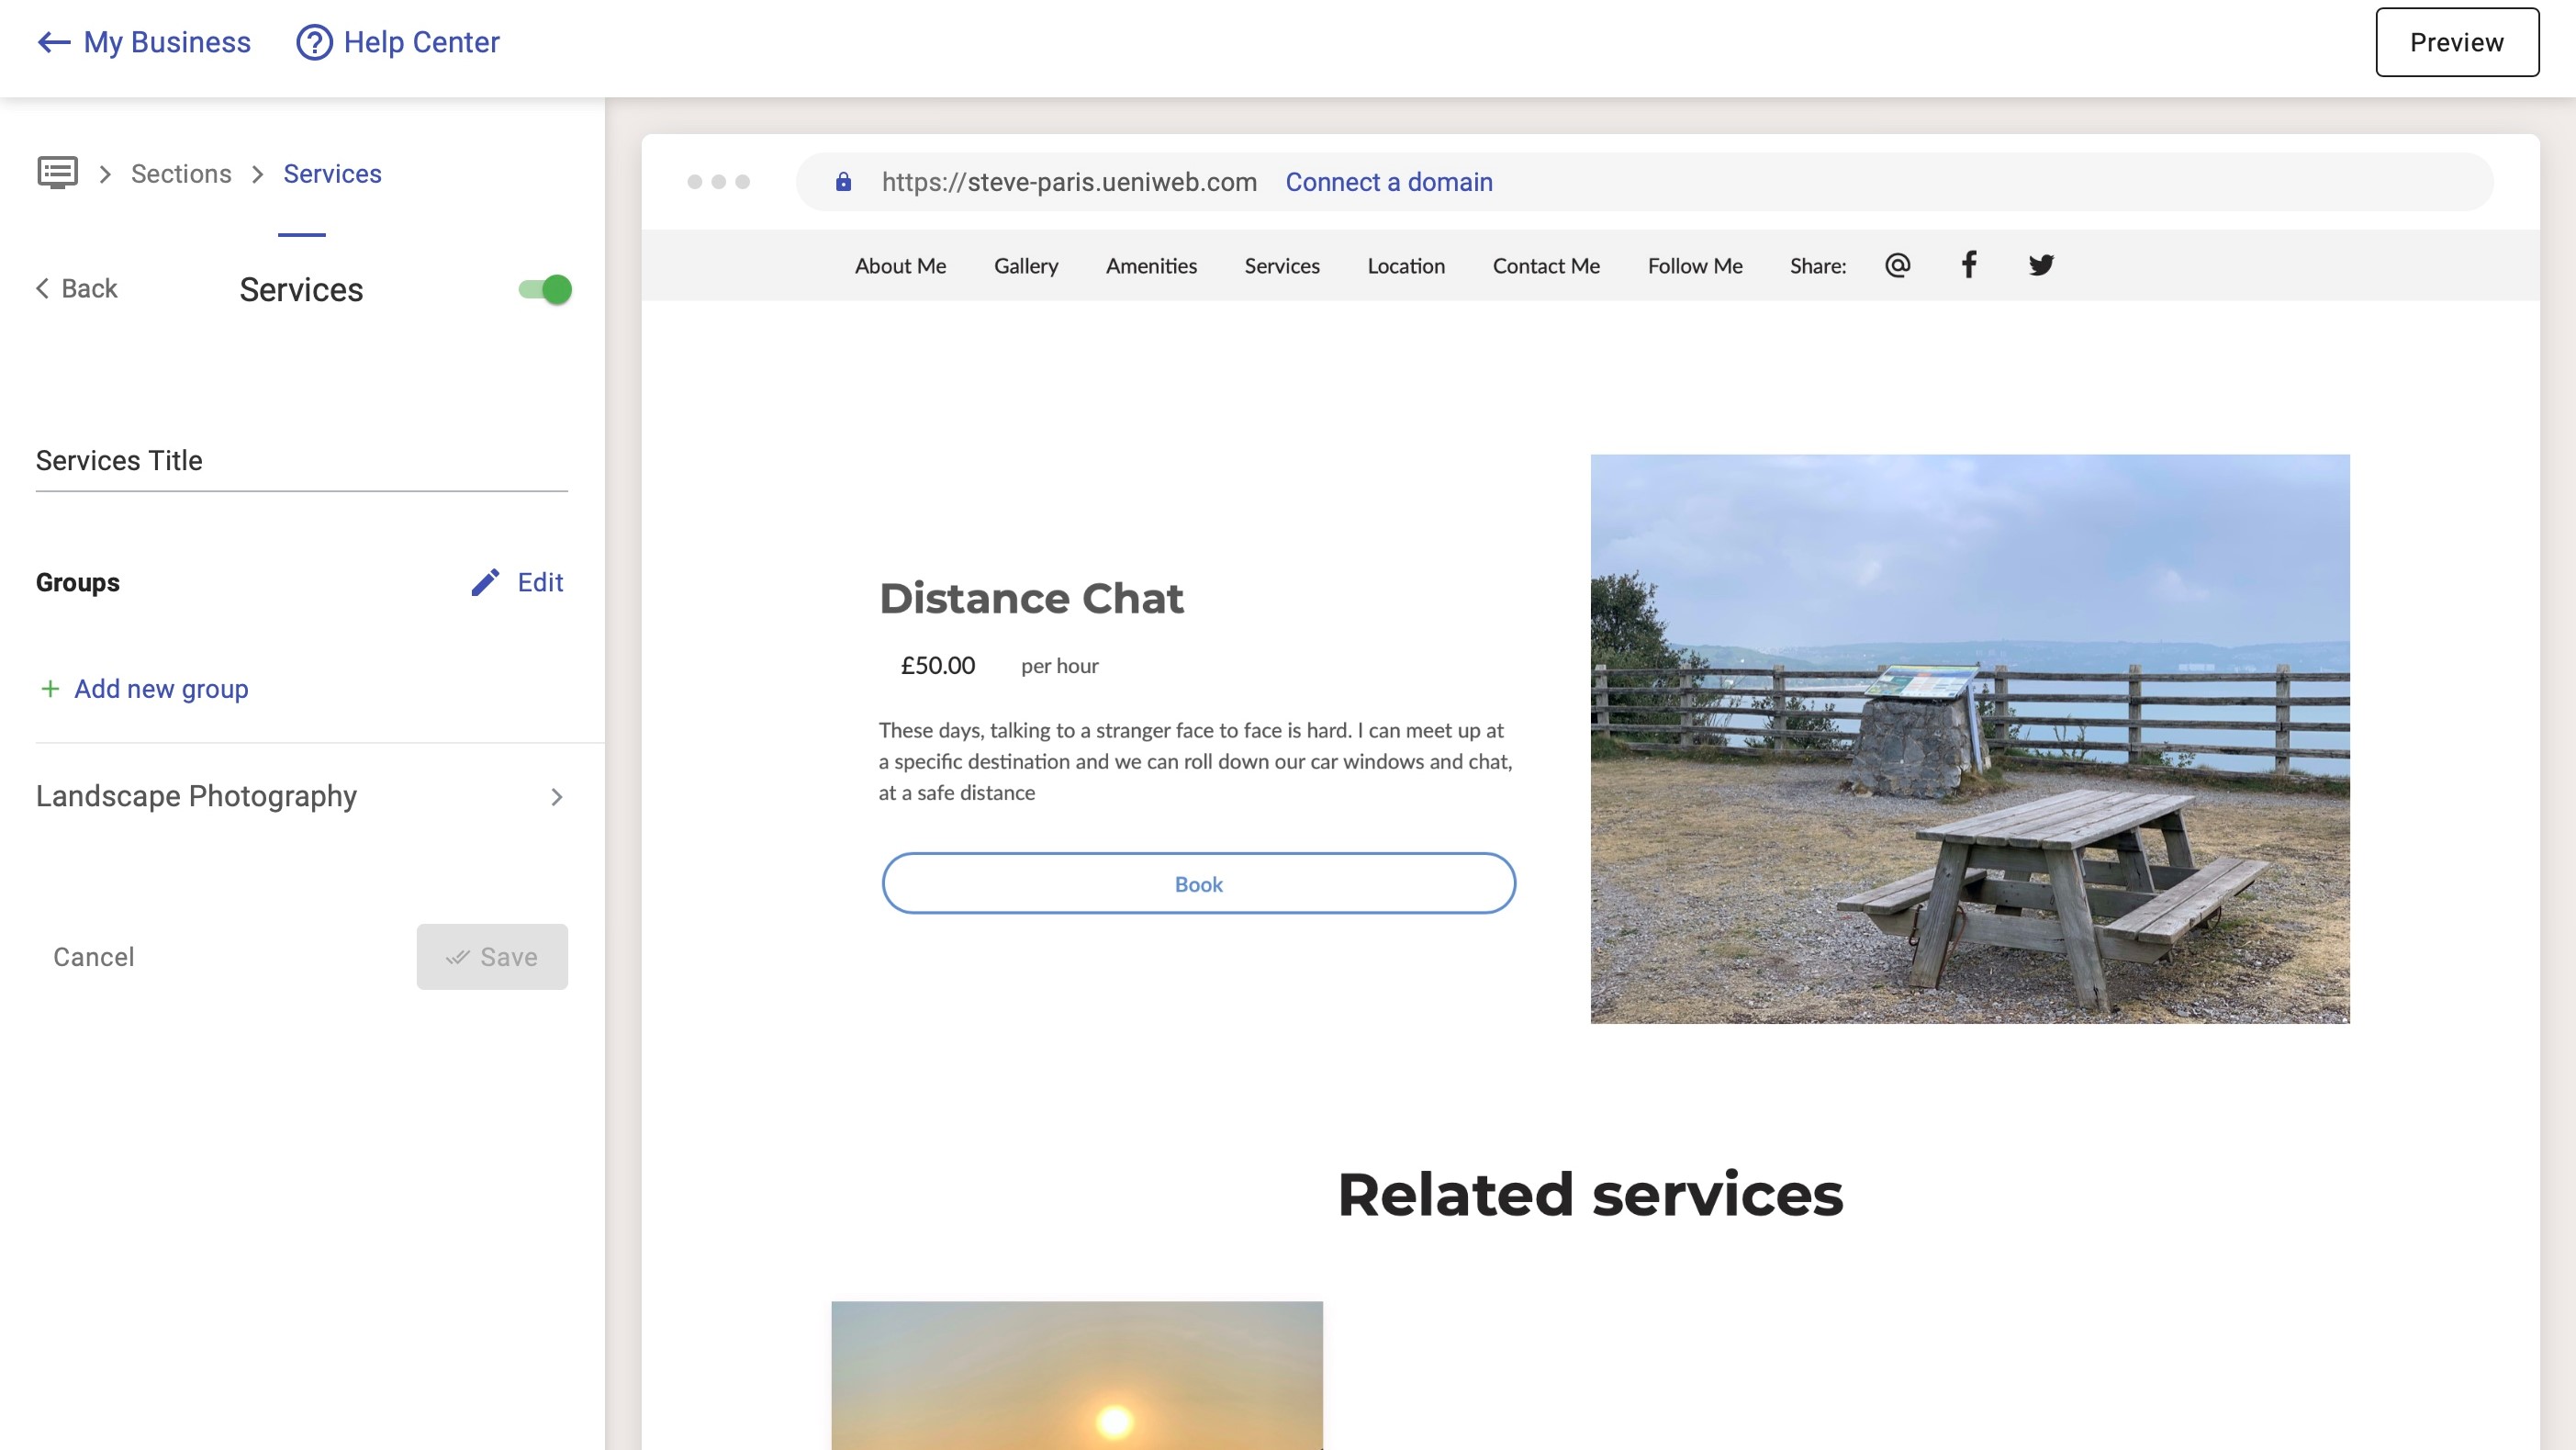
Task: Click the My Business back arrow
Action: click(53, 43)
